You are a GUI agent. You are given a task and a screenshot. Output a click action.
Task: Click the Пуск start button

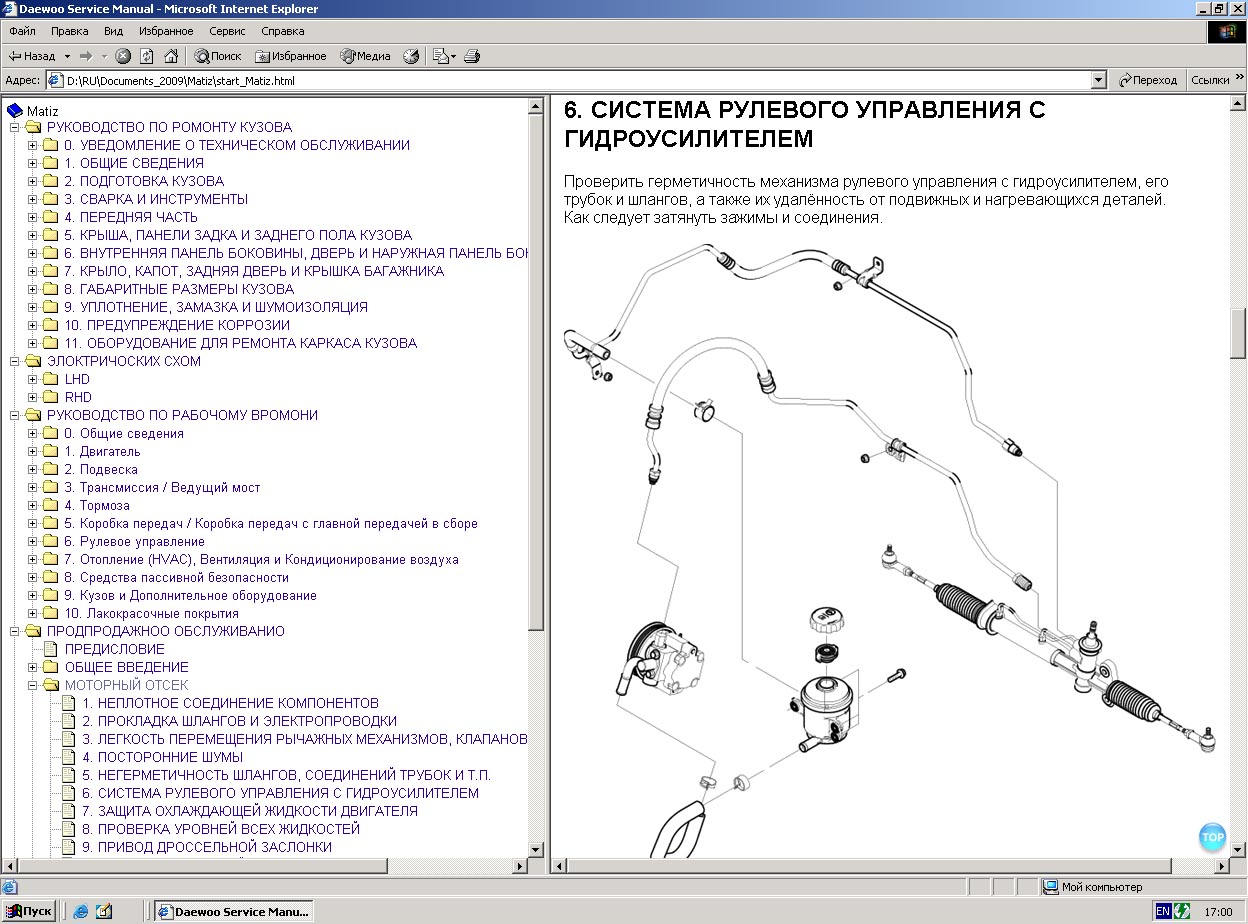click(x=30, y=911)
